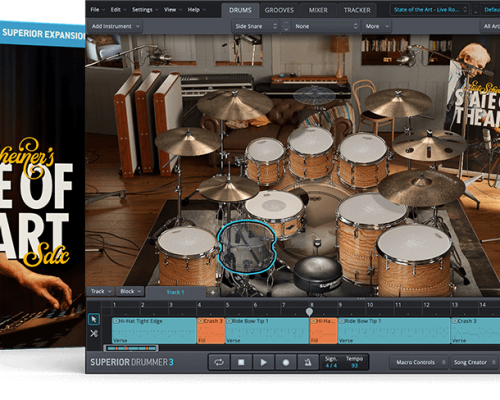Click the block icon on orange Crash 3 block
Image resolution: width=500 pixels, height=400 pixels.
click(201, 321)
